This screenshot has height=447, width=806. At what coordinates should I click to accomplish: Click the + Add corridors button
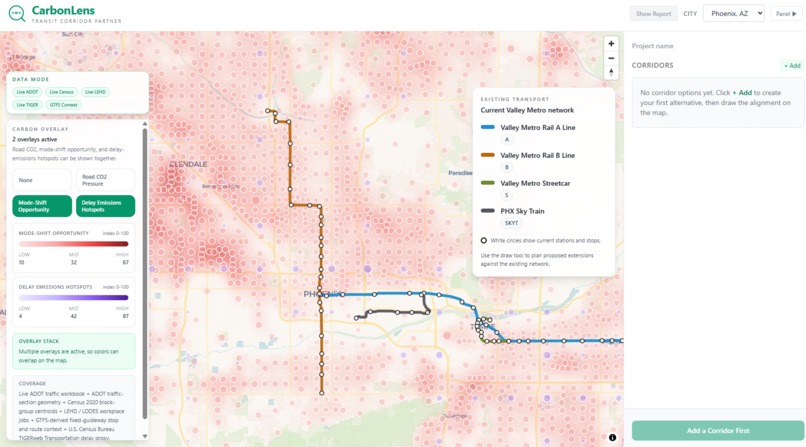792,65
